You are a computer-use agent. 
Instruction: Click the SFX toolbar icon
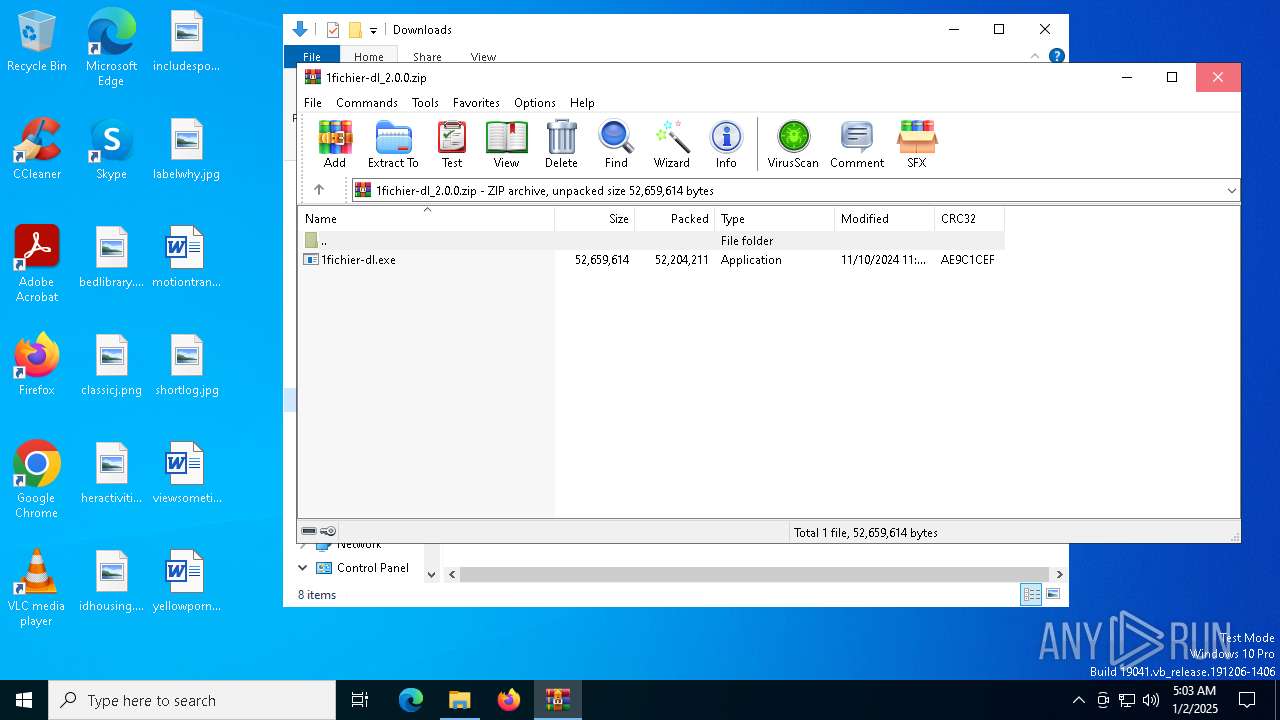coord(917,144)
